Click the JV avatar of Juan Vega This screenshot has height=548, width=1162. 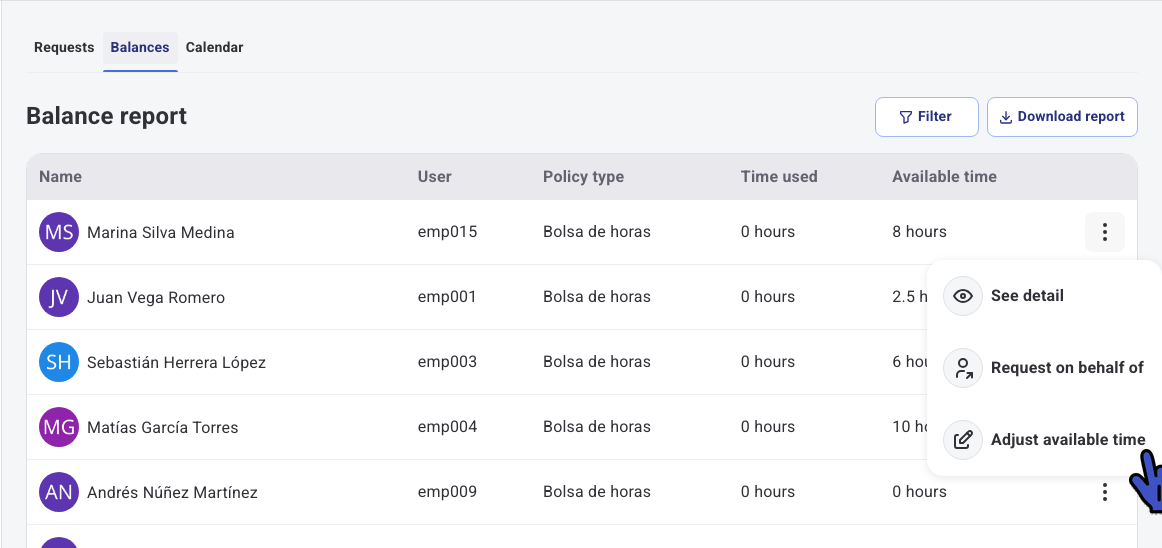pos(59,297)
